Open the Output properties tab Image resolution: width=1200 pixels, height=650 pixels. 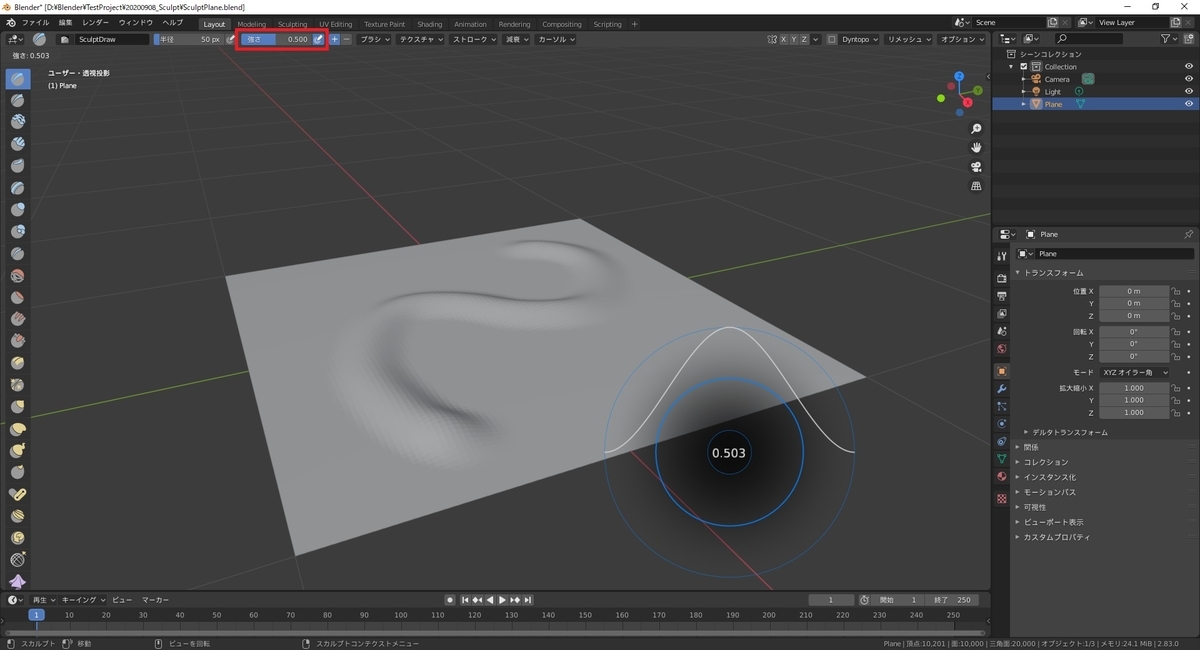(1002, 296)
